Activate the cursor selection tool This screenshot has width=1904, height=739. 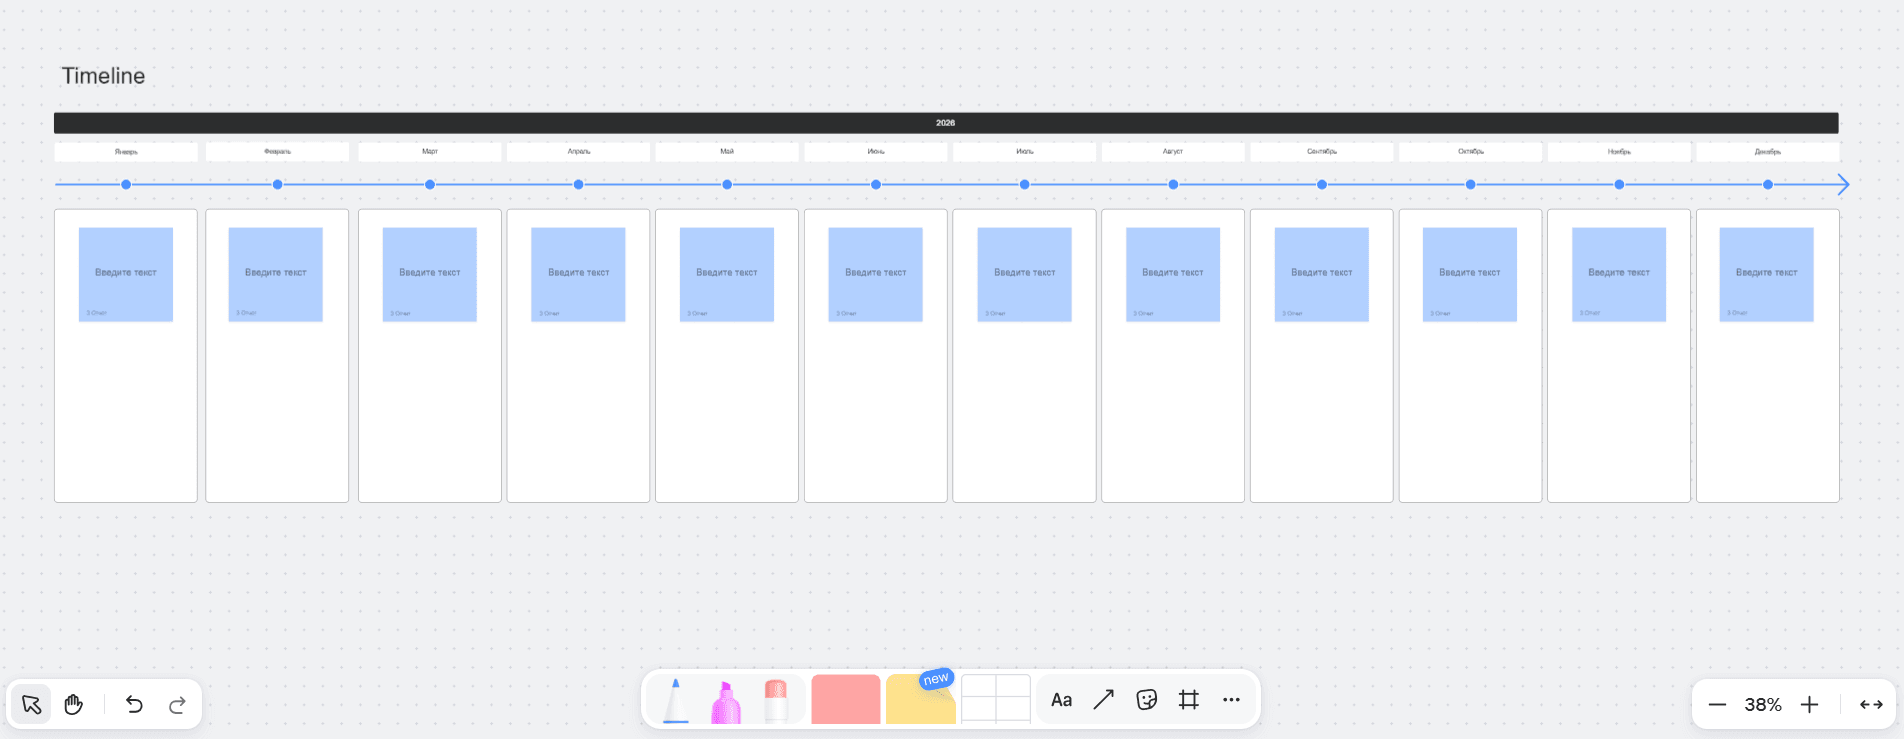click(32, 705)
